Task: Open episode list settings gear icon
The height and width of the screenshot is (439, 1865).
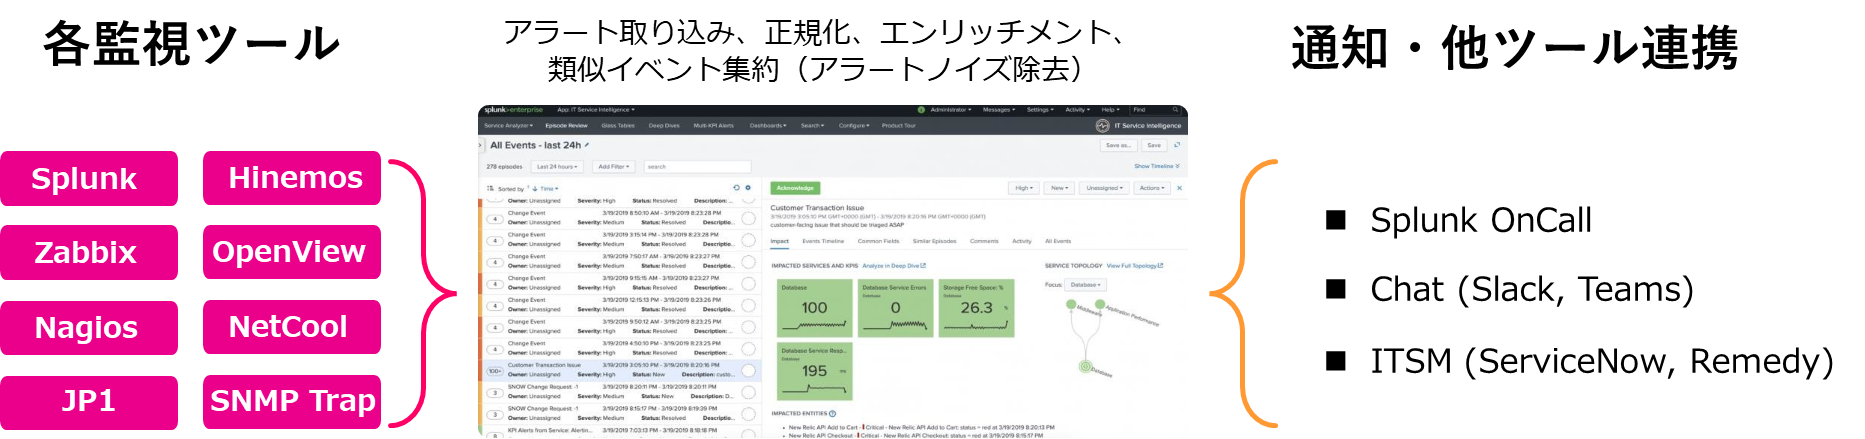Action: click(748, 188)
